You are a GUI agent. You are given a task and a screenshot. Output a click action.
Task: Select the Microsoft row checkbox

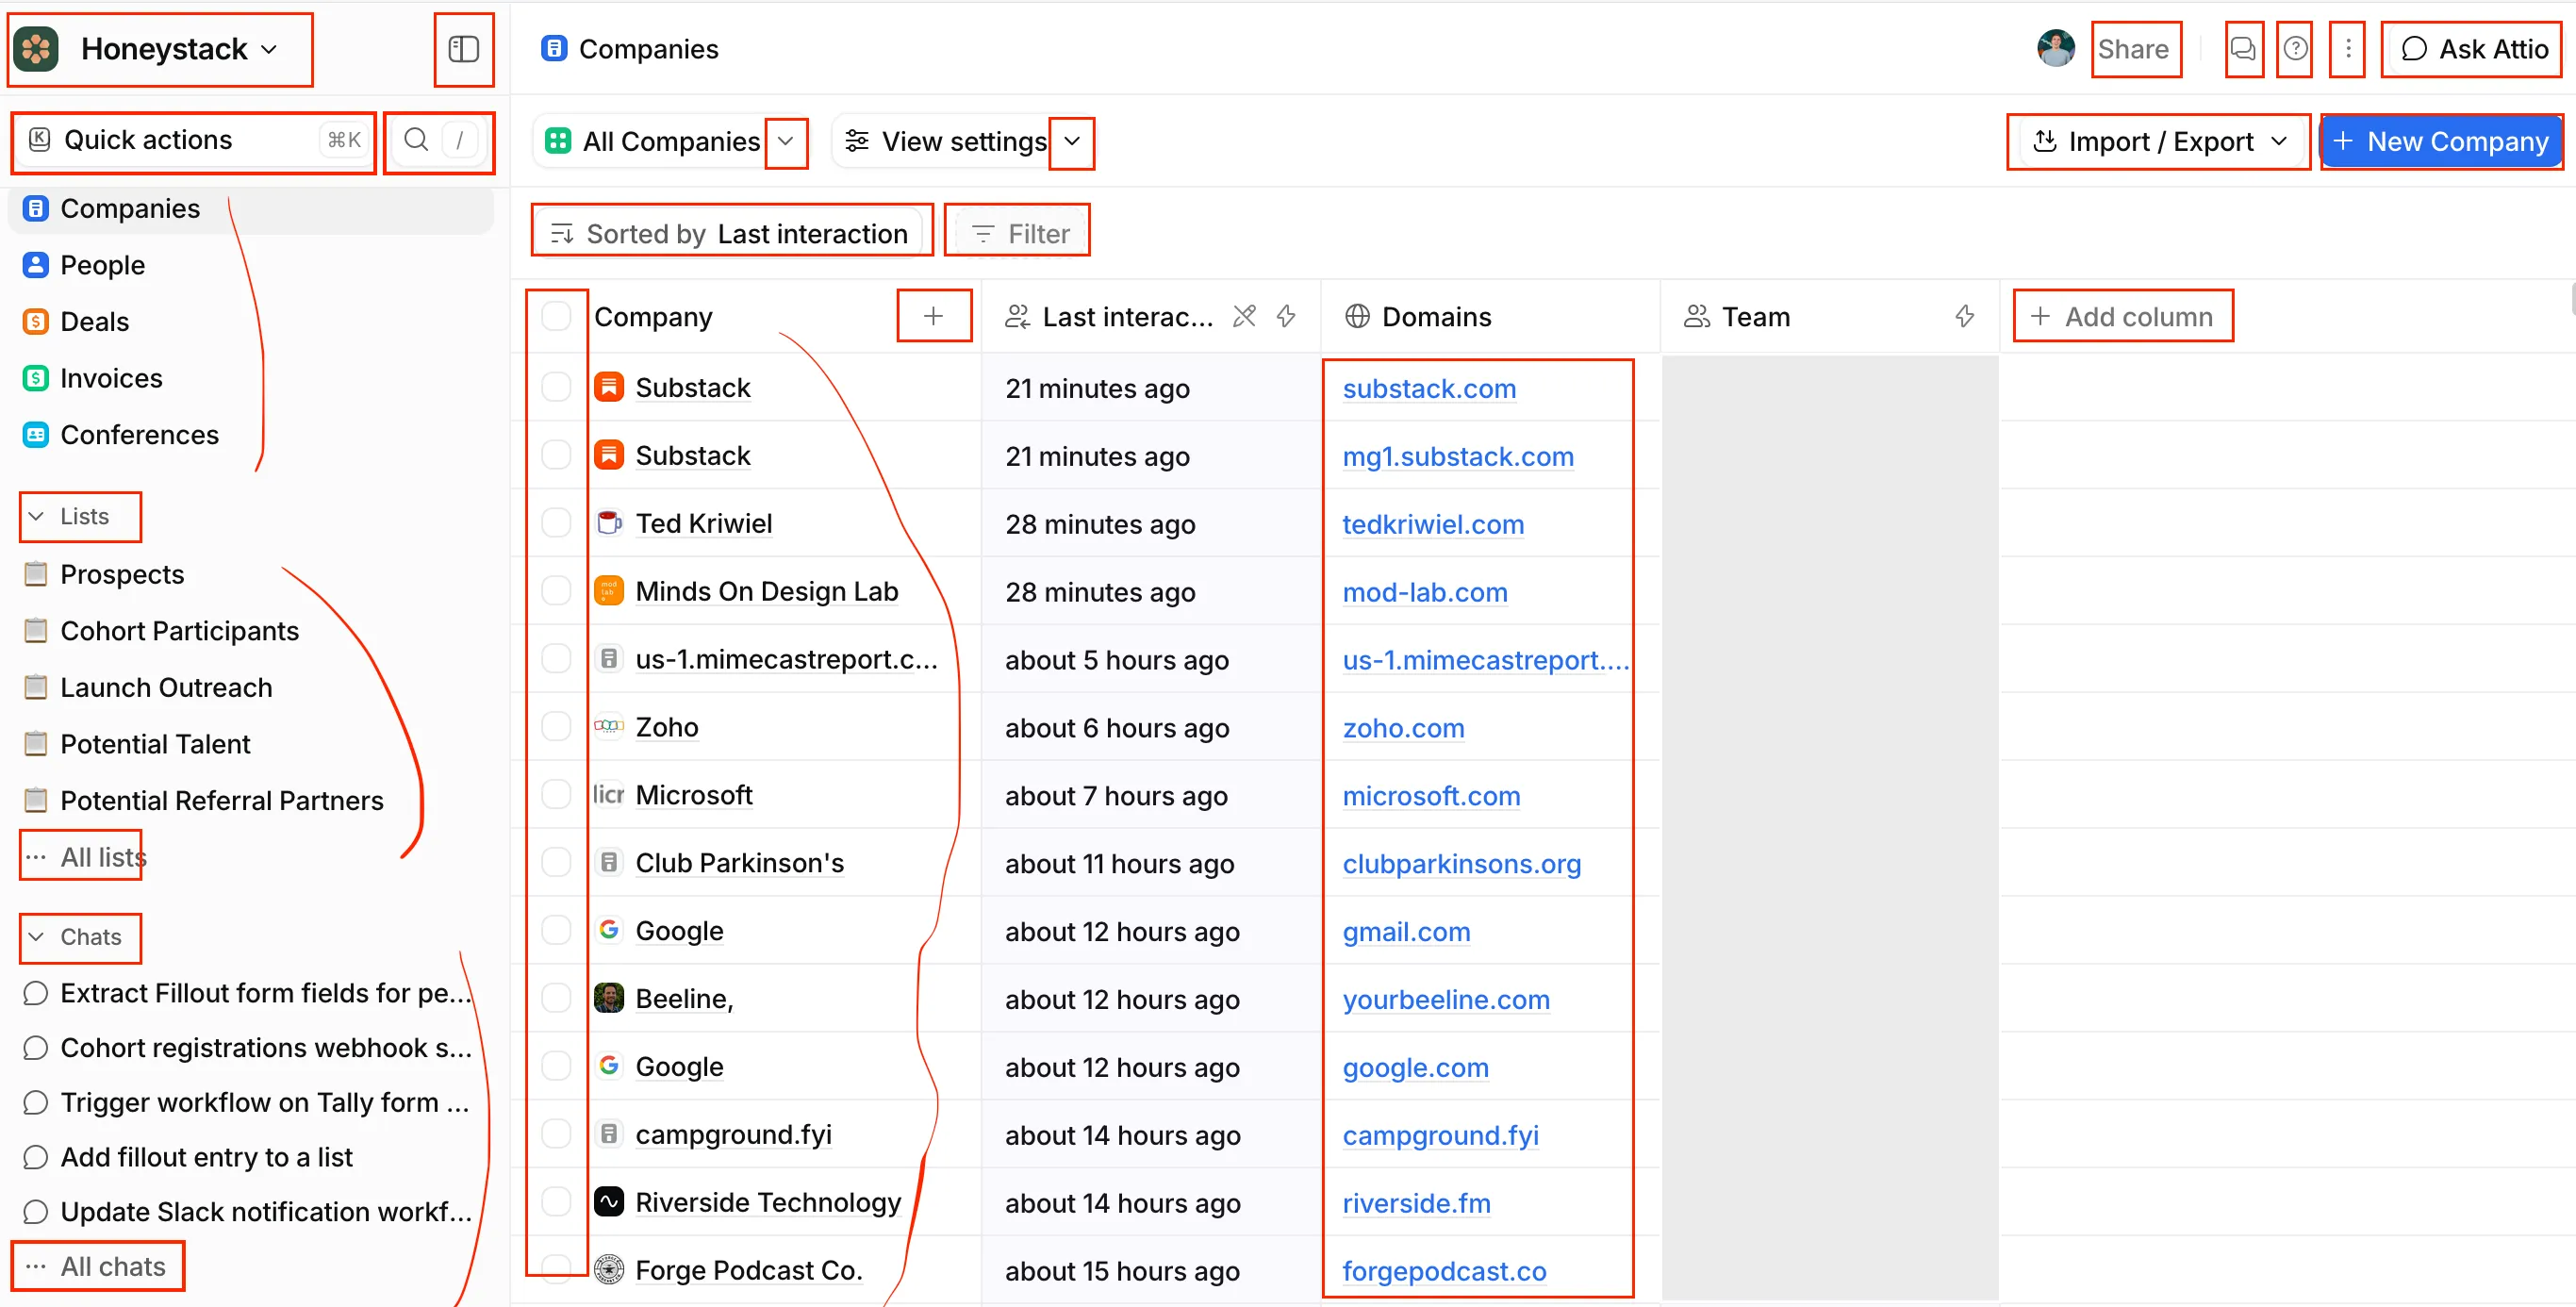(556, 795)
